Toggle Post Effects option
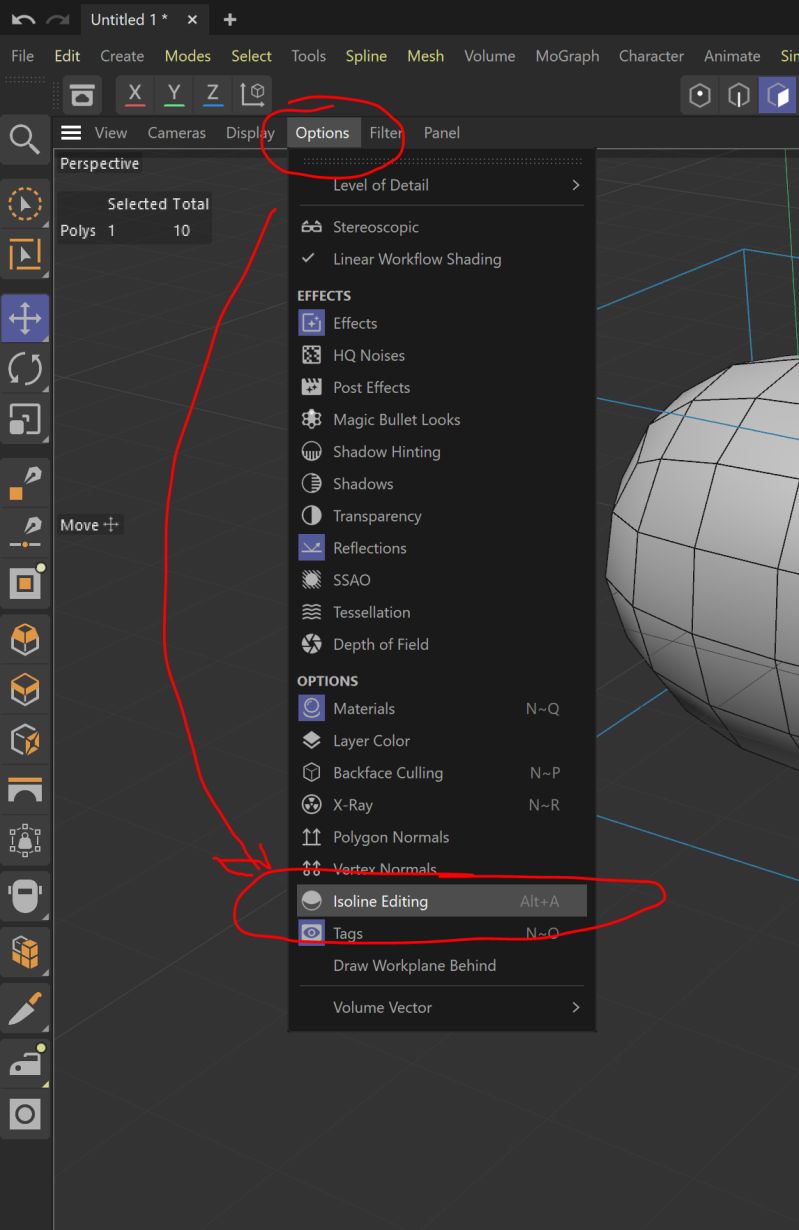This screenshot has width=799, height=1230. pyautogui.click(x=441, y=387)
